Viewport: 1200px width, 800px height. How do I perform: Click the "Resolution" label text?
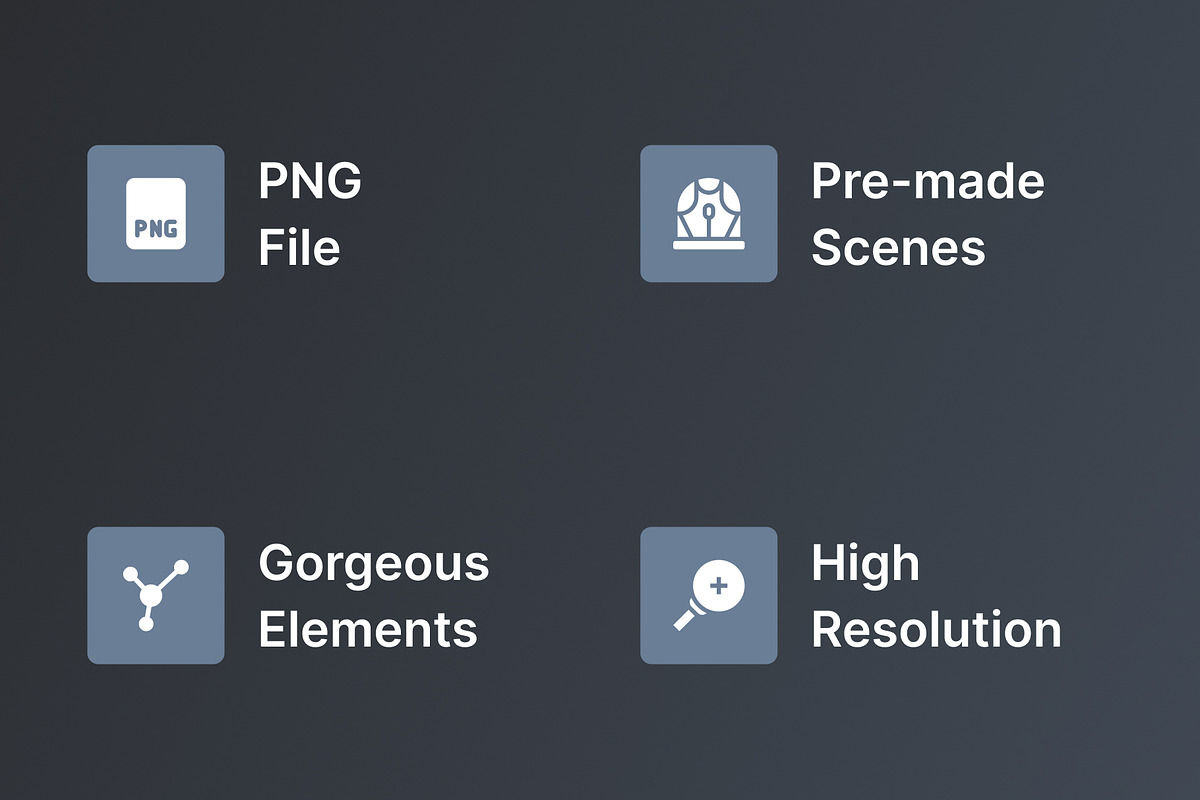pyautogui.click(x=936, y=630)
